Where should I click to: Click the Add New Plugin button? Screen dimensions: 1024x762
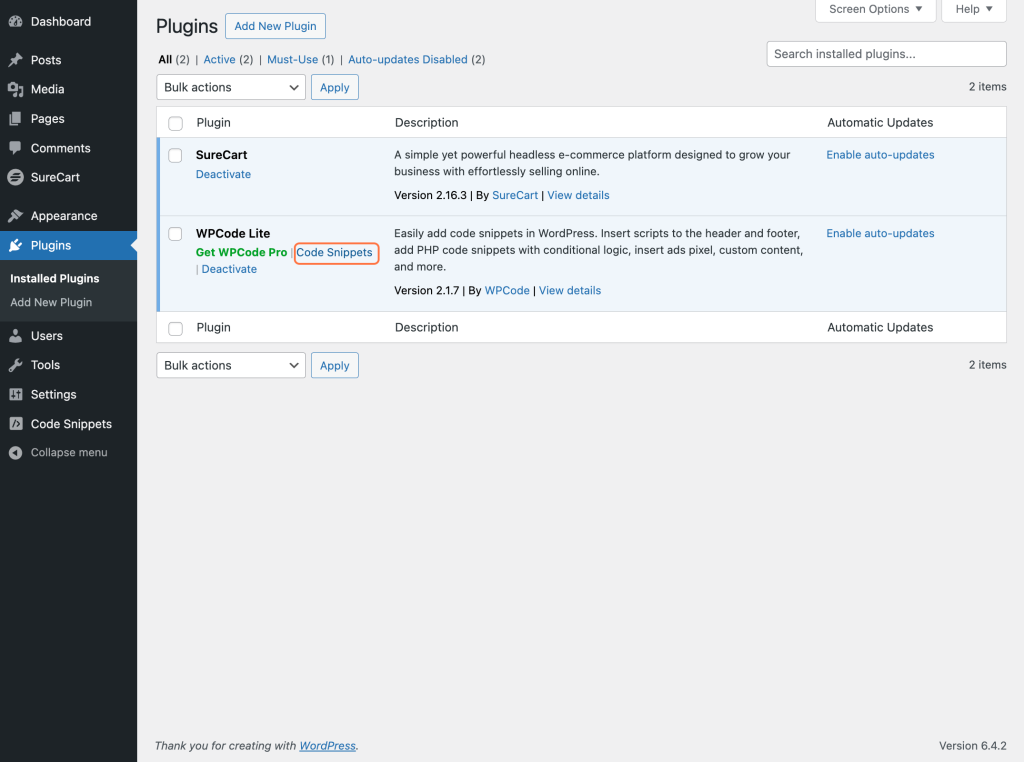tap(275, 26)
